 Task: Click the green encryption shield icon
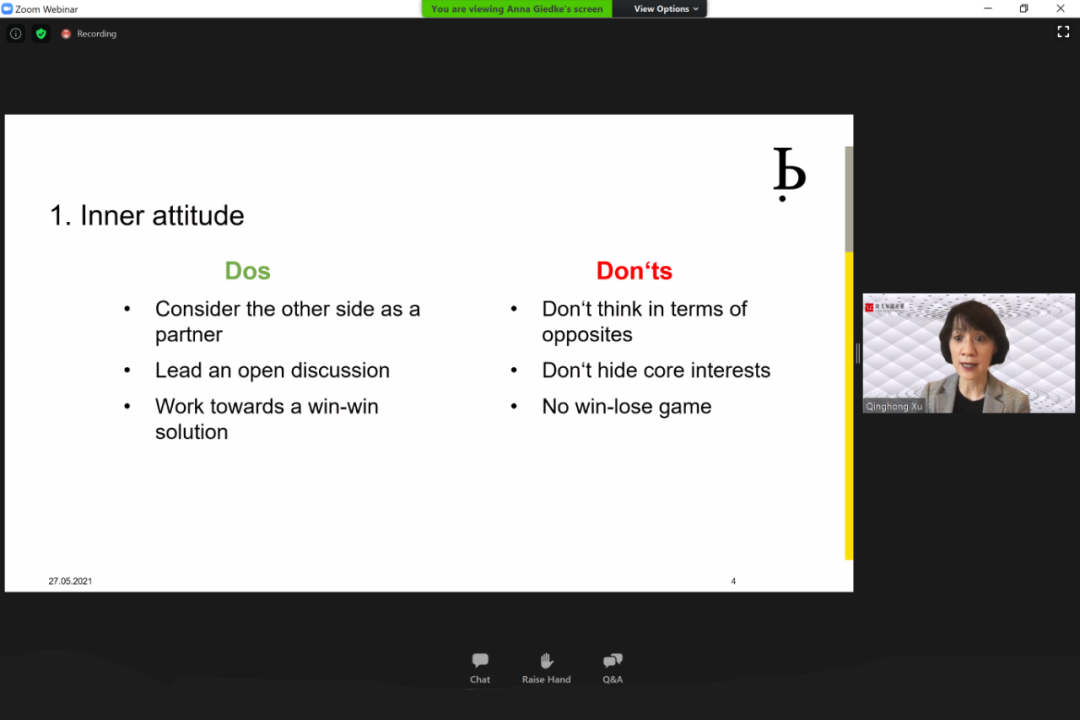tap(41, 33)
